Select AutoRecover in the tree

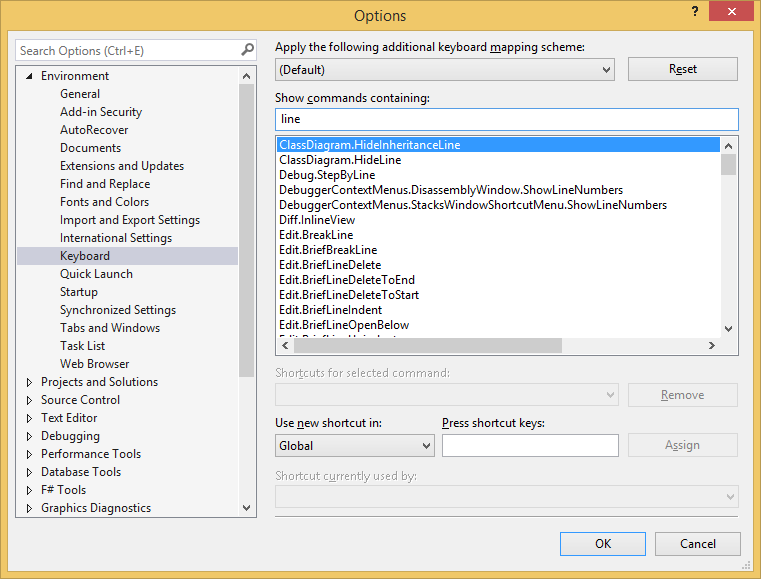click(x=94, y=130)
